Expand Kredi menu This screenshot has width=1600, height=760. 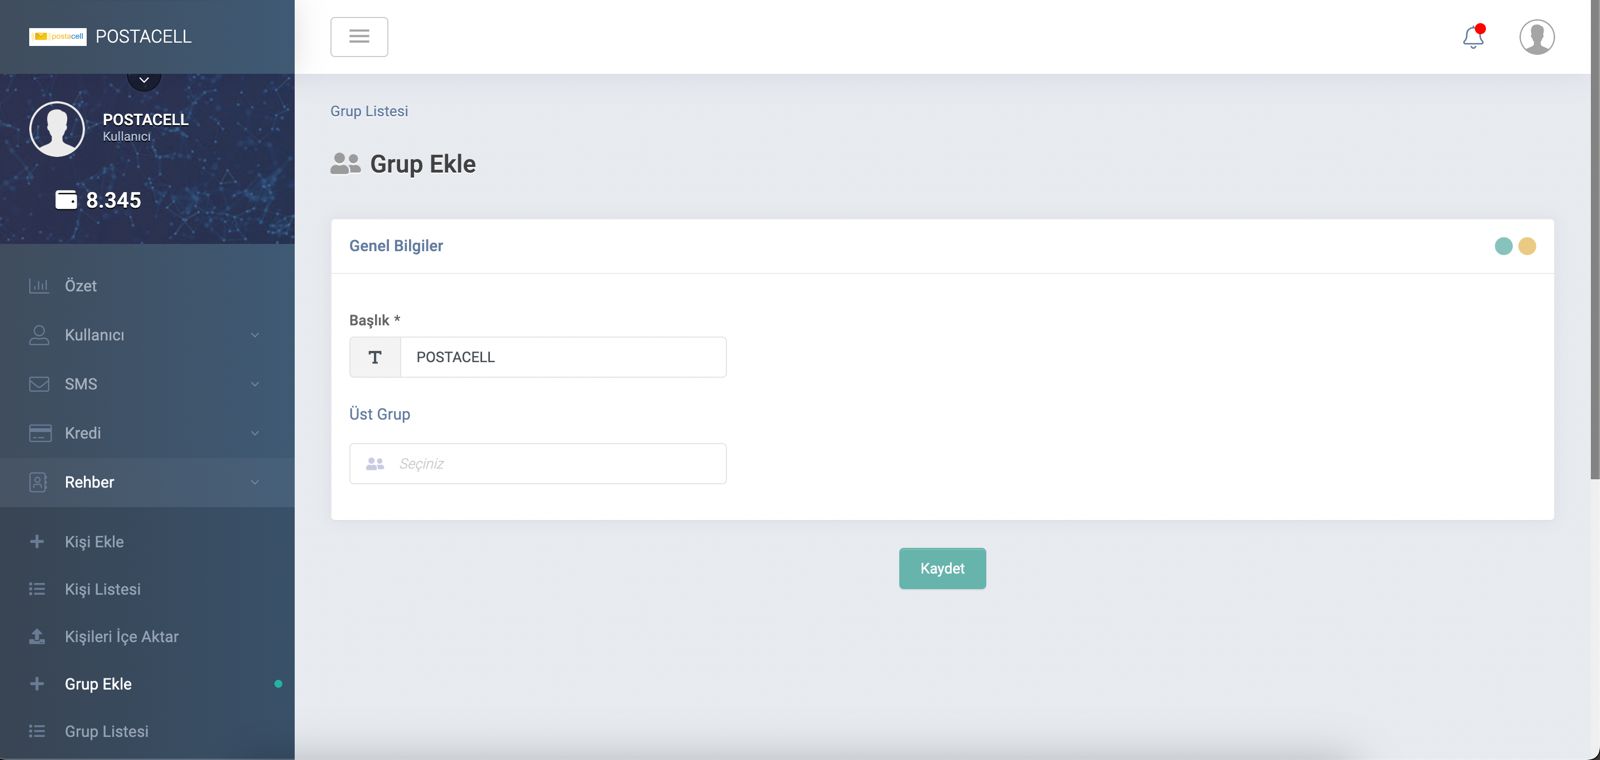pyautogui.click(x=147, y=433)
